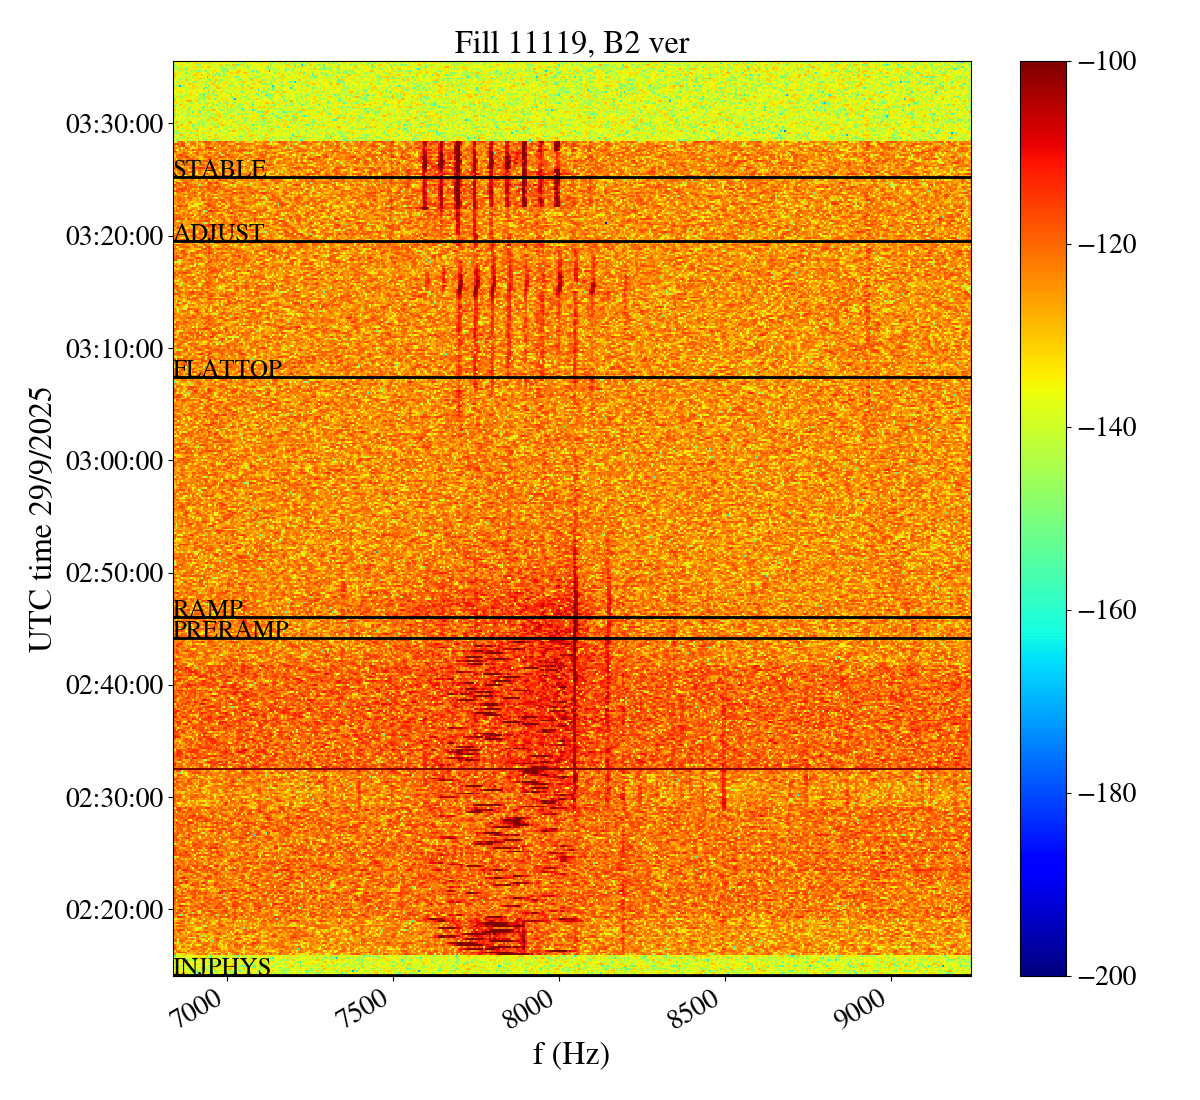Select the 02:20:00 time tick label
This screenshot has width=1200, height=1100.
pyautogui.click(x=113, y=910)
